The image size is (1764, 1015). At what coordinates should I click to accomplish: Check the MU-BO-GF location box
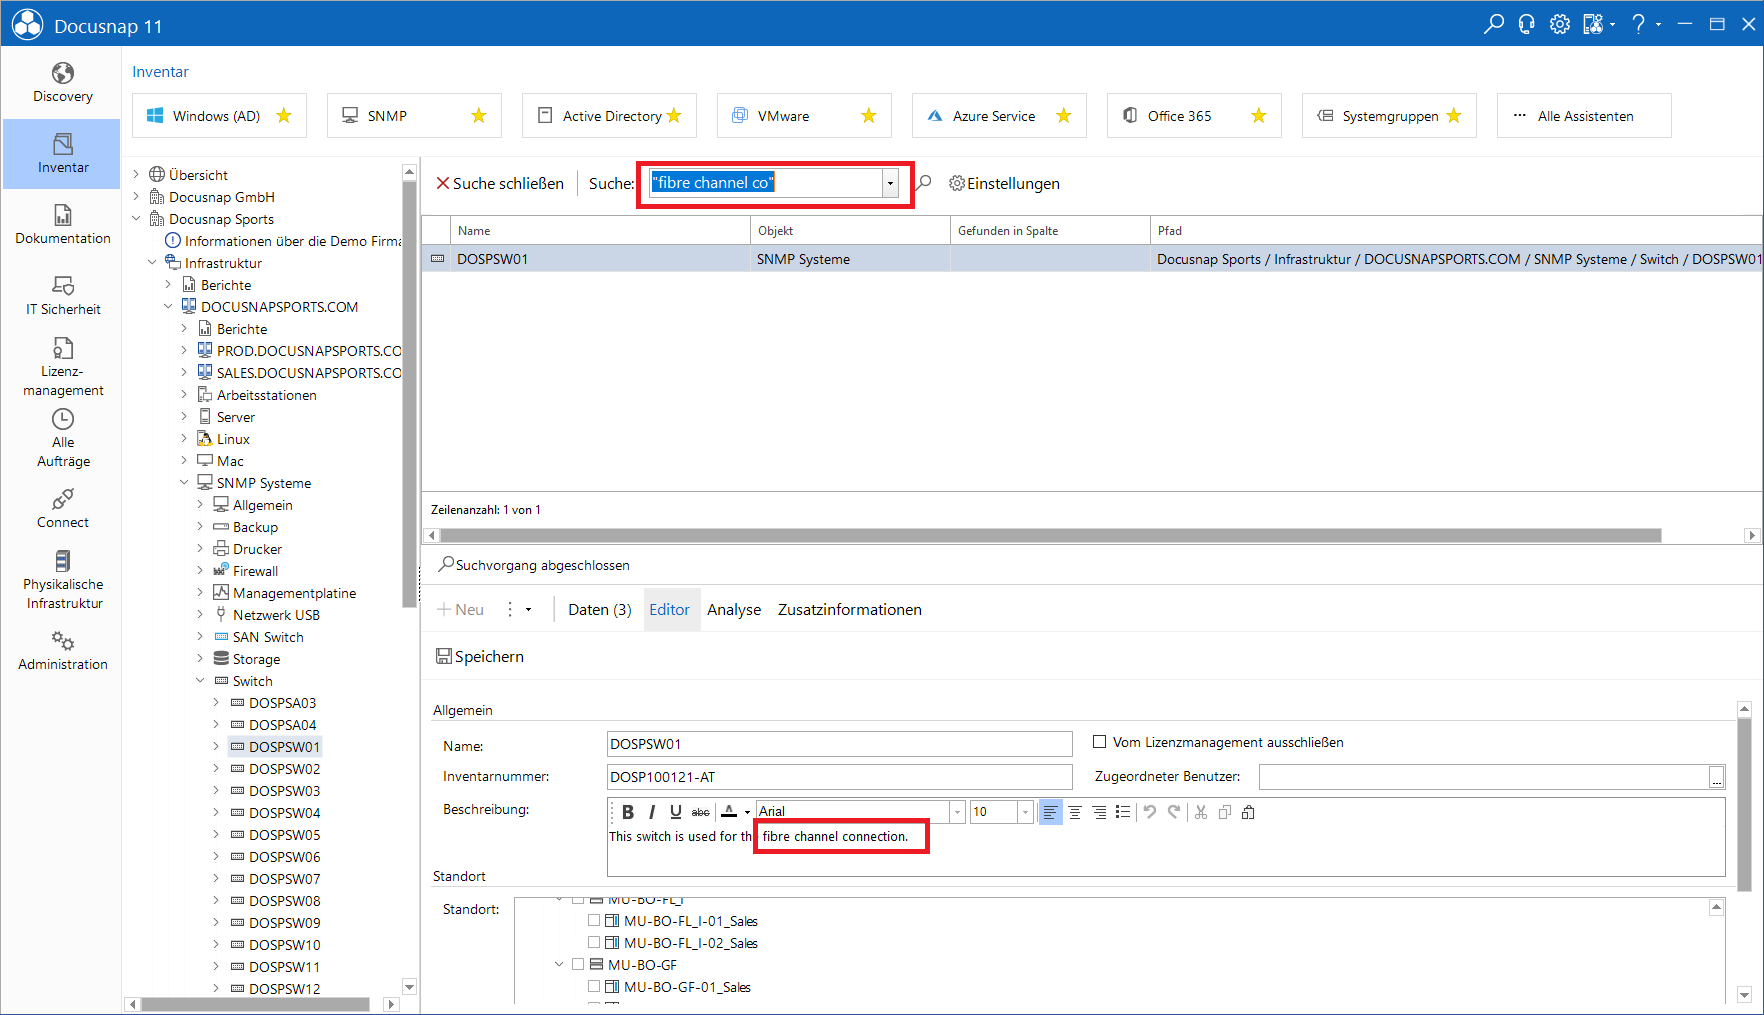click(x=578, y=964)
